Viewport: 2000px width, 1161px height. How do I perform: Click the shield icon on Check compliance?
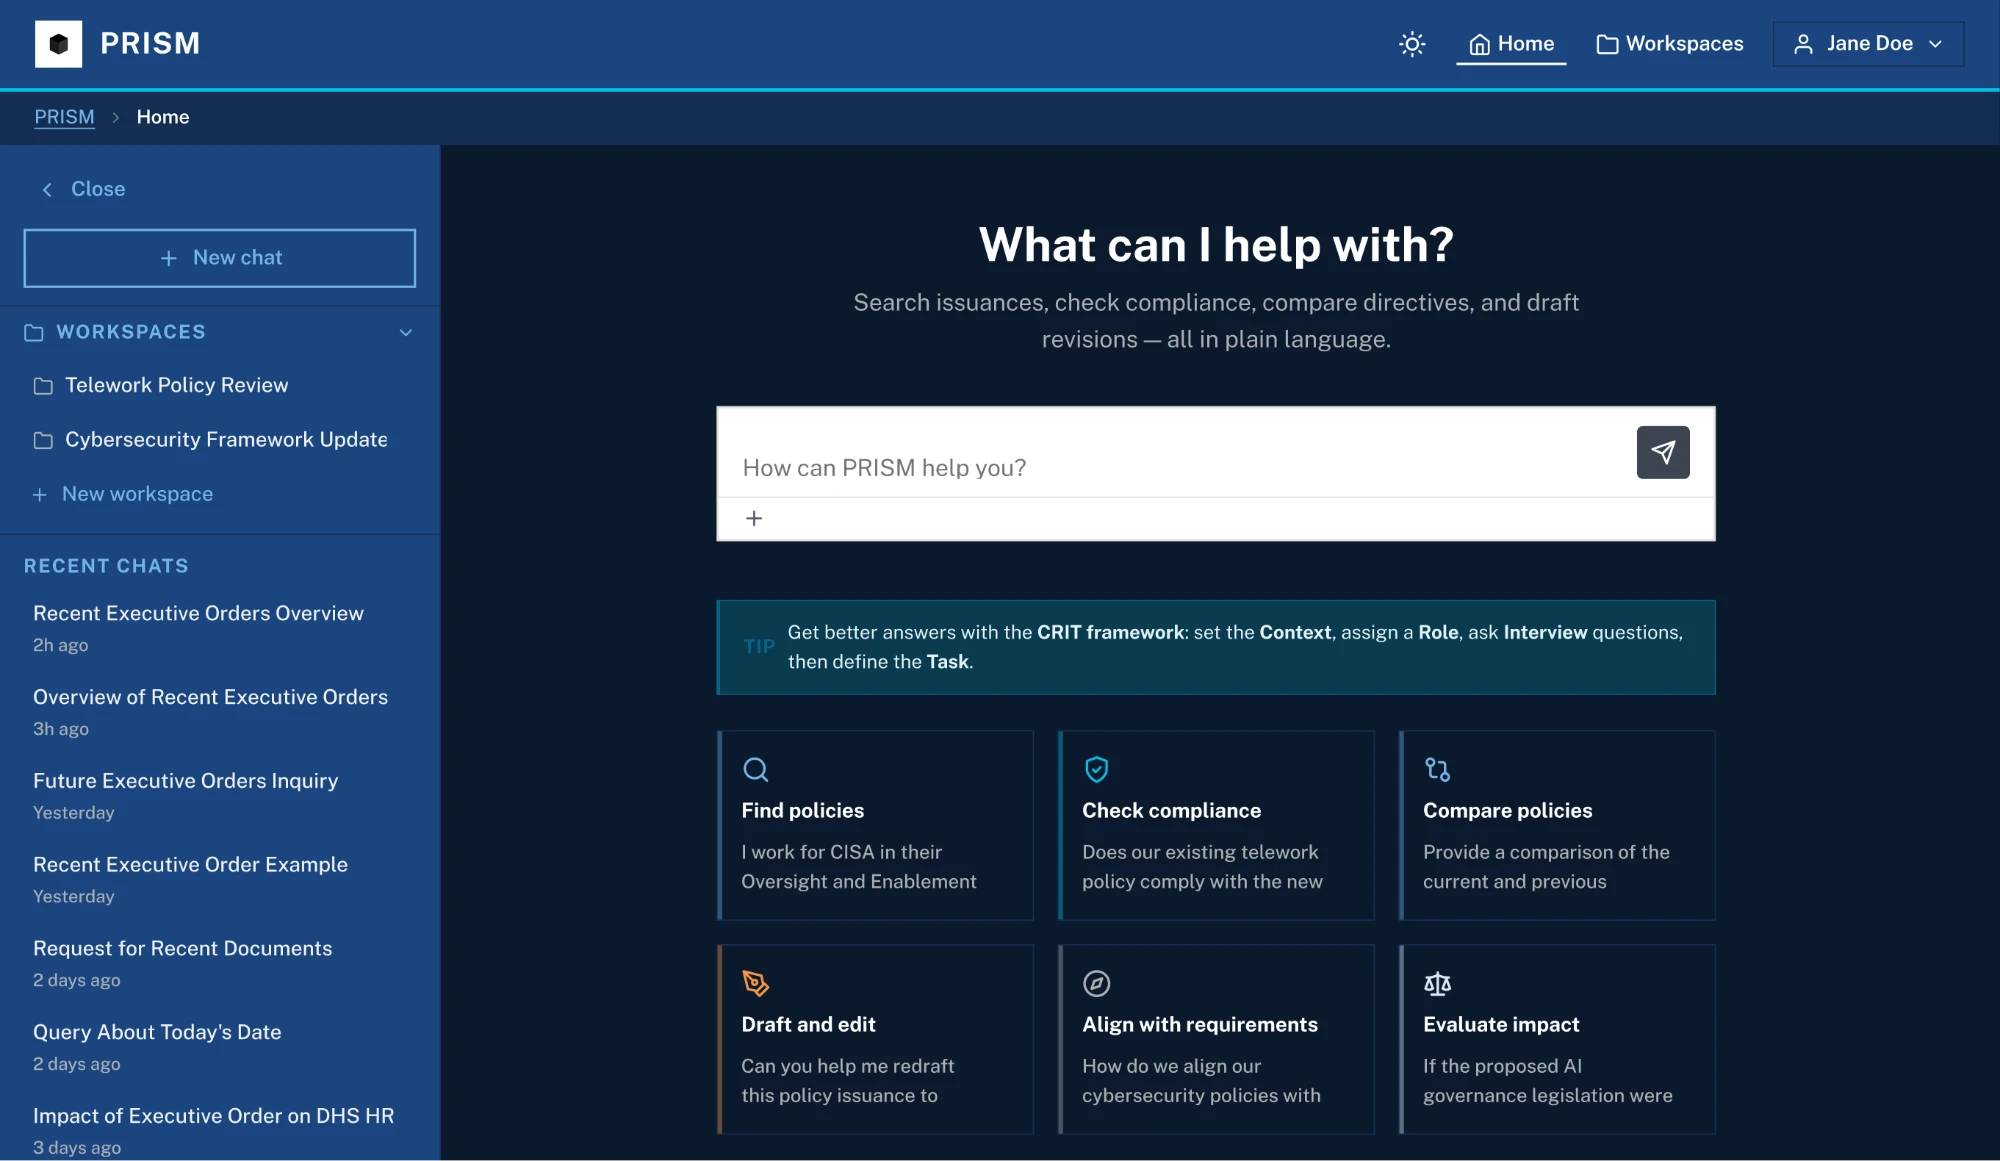(x=1096, y=769)
